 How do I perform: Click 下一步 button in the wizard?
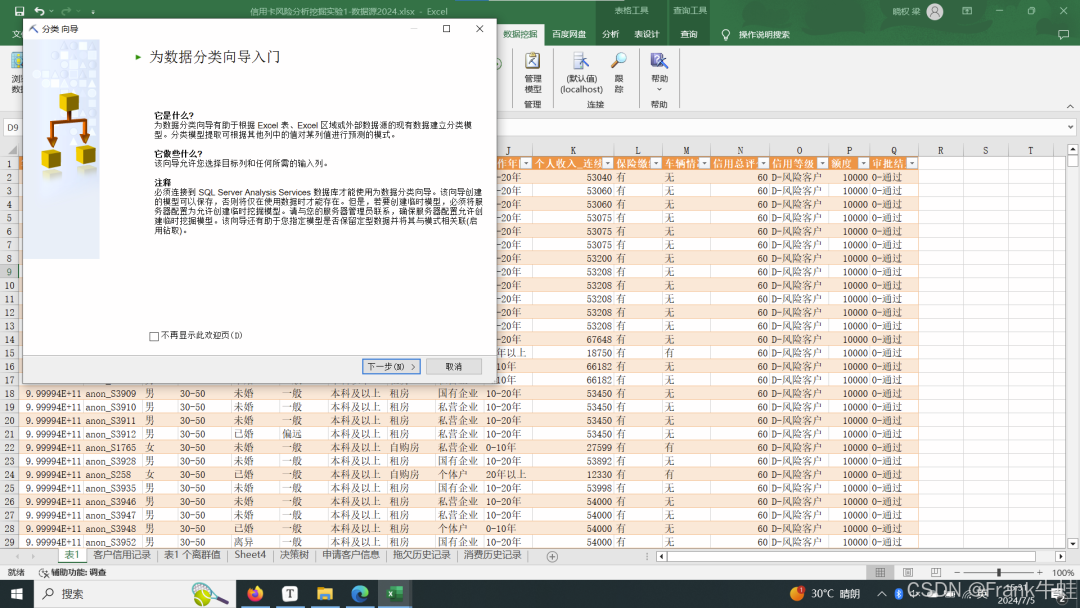click(390, 367)
